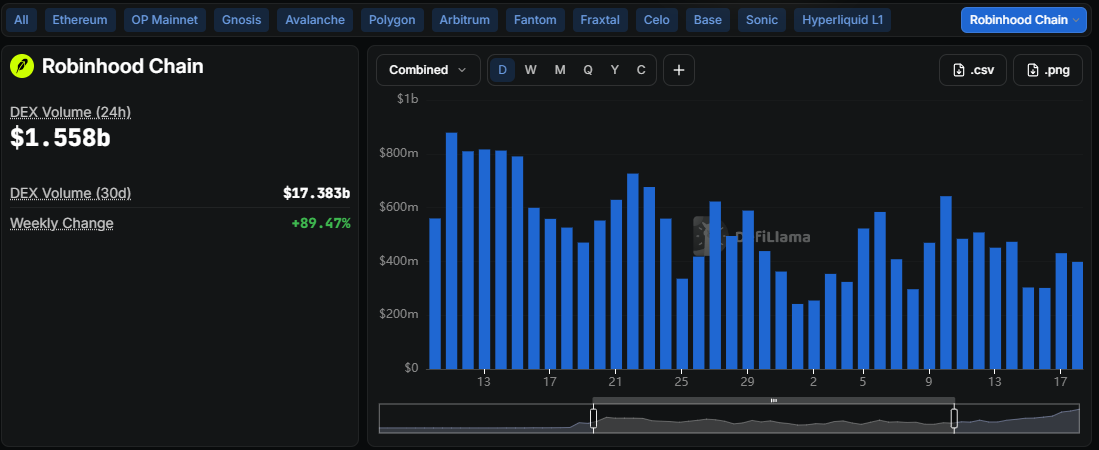Click the right handle of range slider

pyautogui.click(x=954, y=418)
